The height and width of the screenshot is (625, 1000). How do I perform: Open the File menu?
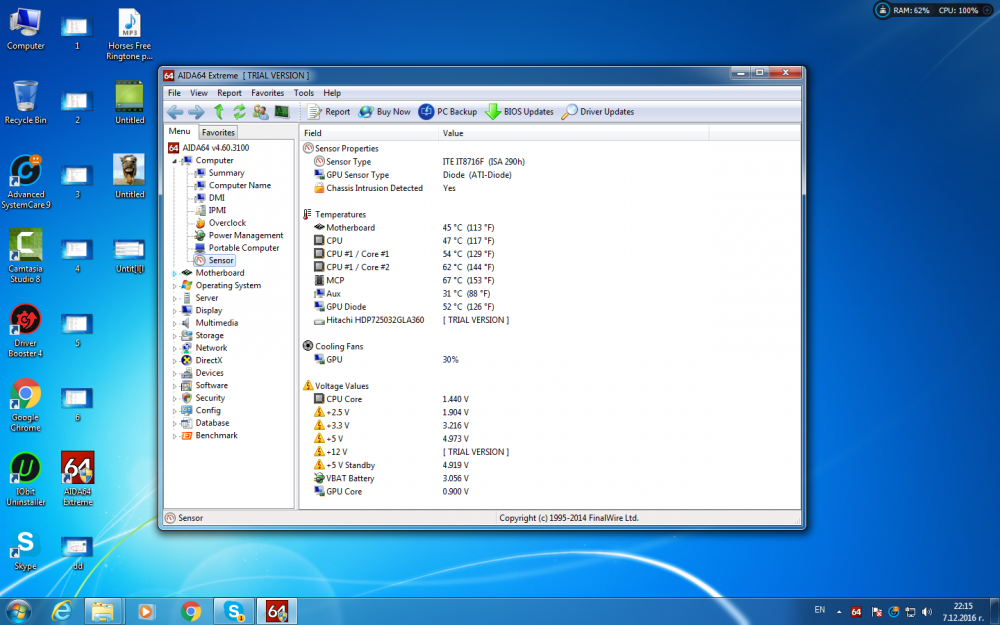[x=174, y=92]
